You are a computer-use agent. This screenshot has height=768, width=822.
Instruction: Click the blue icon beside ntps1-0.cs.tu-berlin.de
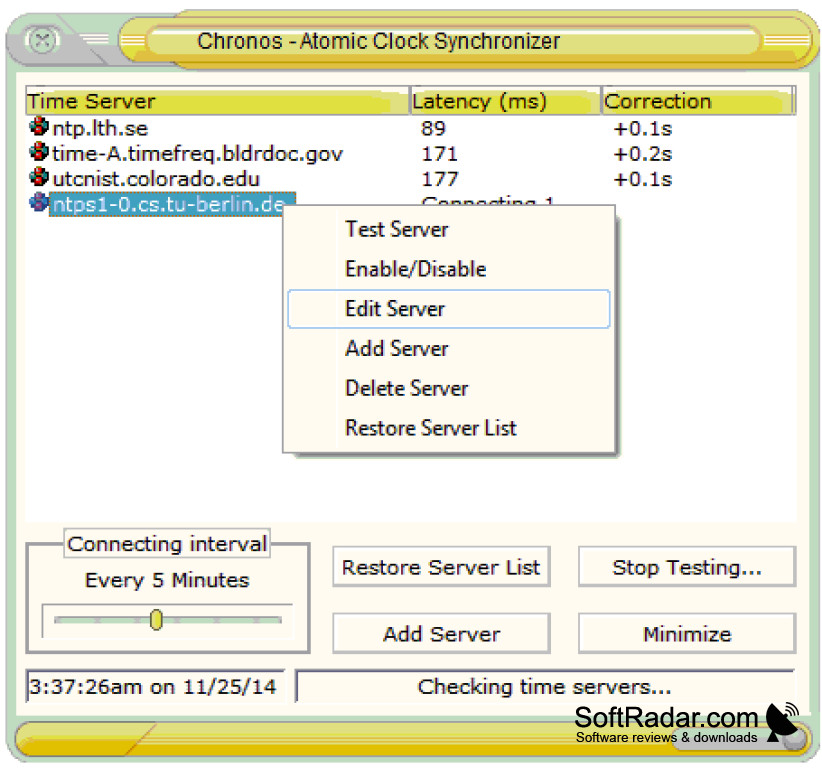coord(39,202)
